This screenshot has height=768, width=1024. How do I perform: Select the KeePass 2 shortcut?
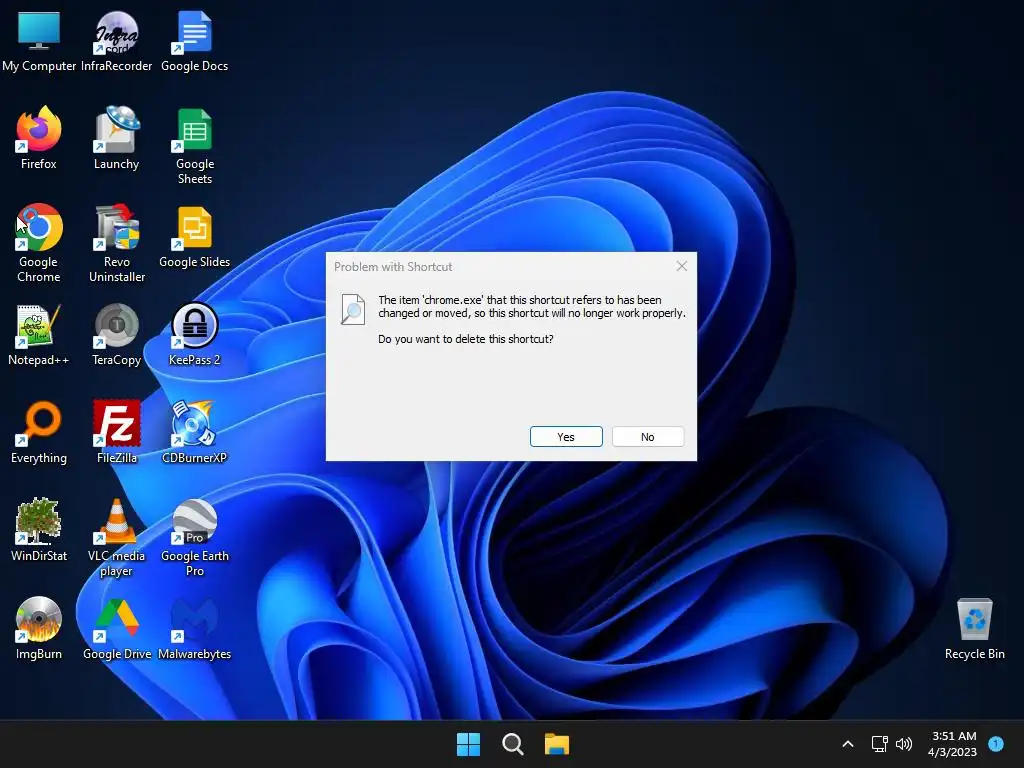pyautogui.click(x=194, y=334)
